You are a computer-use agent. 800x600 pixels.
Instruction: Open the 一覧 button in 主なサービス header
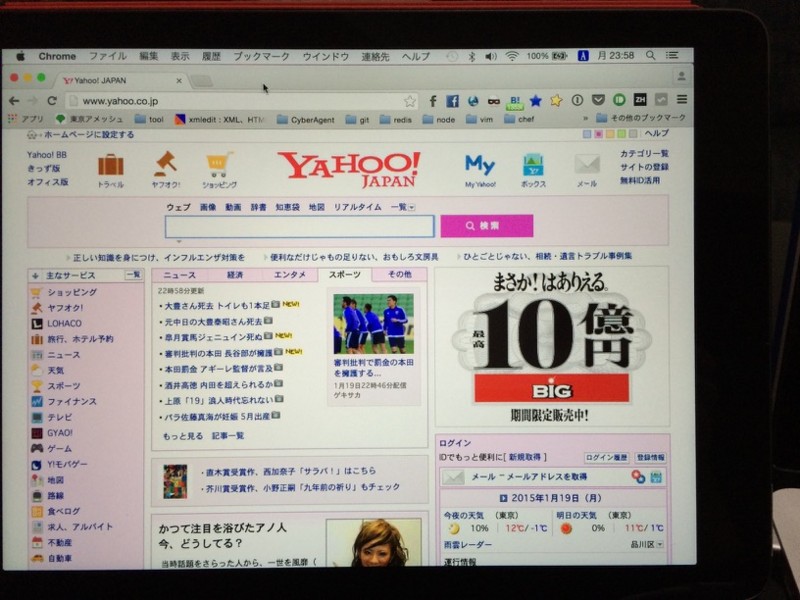(x=134, y=275)
